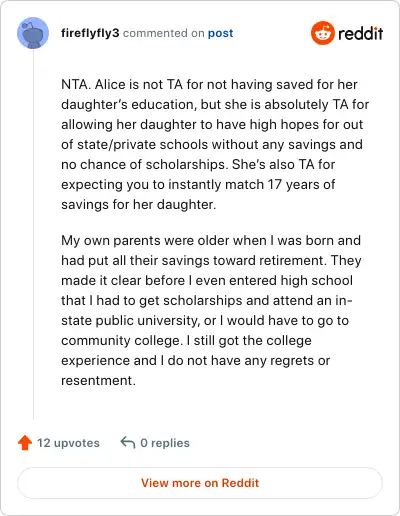
Task: Click the text 'savings for her daughter.'
Action: click(x=139, y=205)
